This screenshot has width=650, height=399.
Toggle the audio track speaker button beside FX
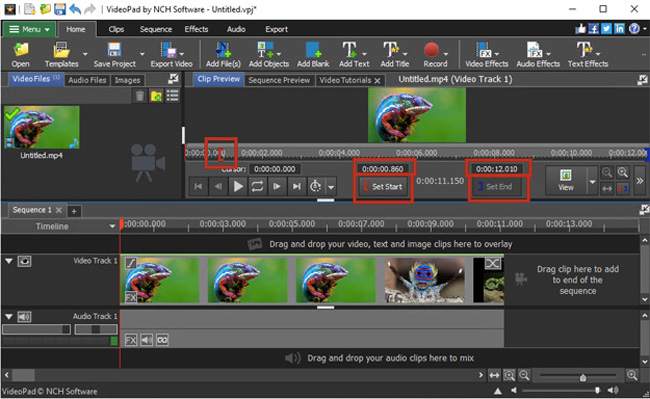click(146, 340)
